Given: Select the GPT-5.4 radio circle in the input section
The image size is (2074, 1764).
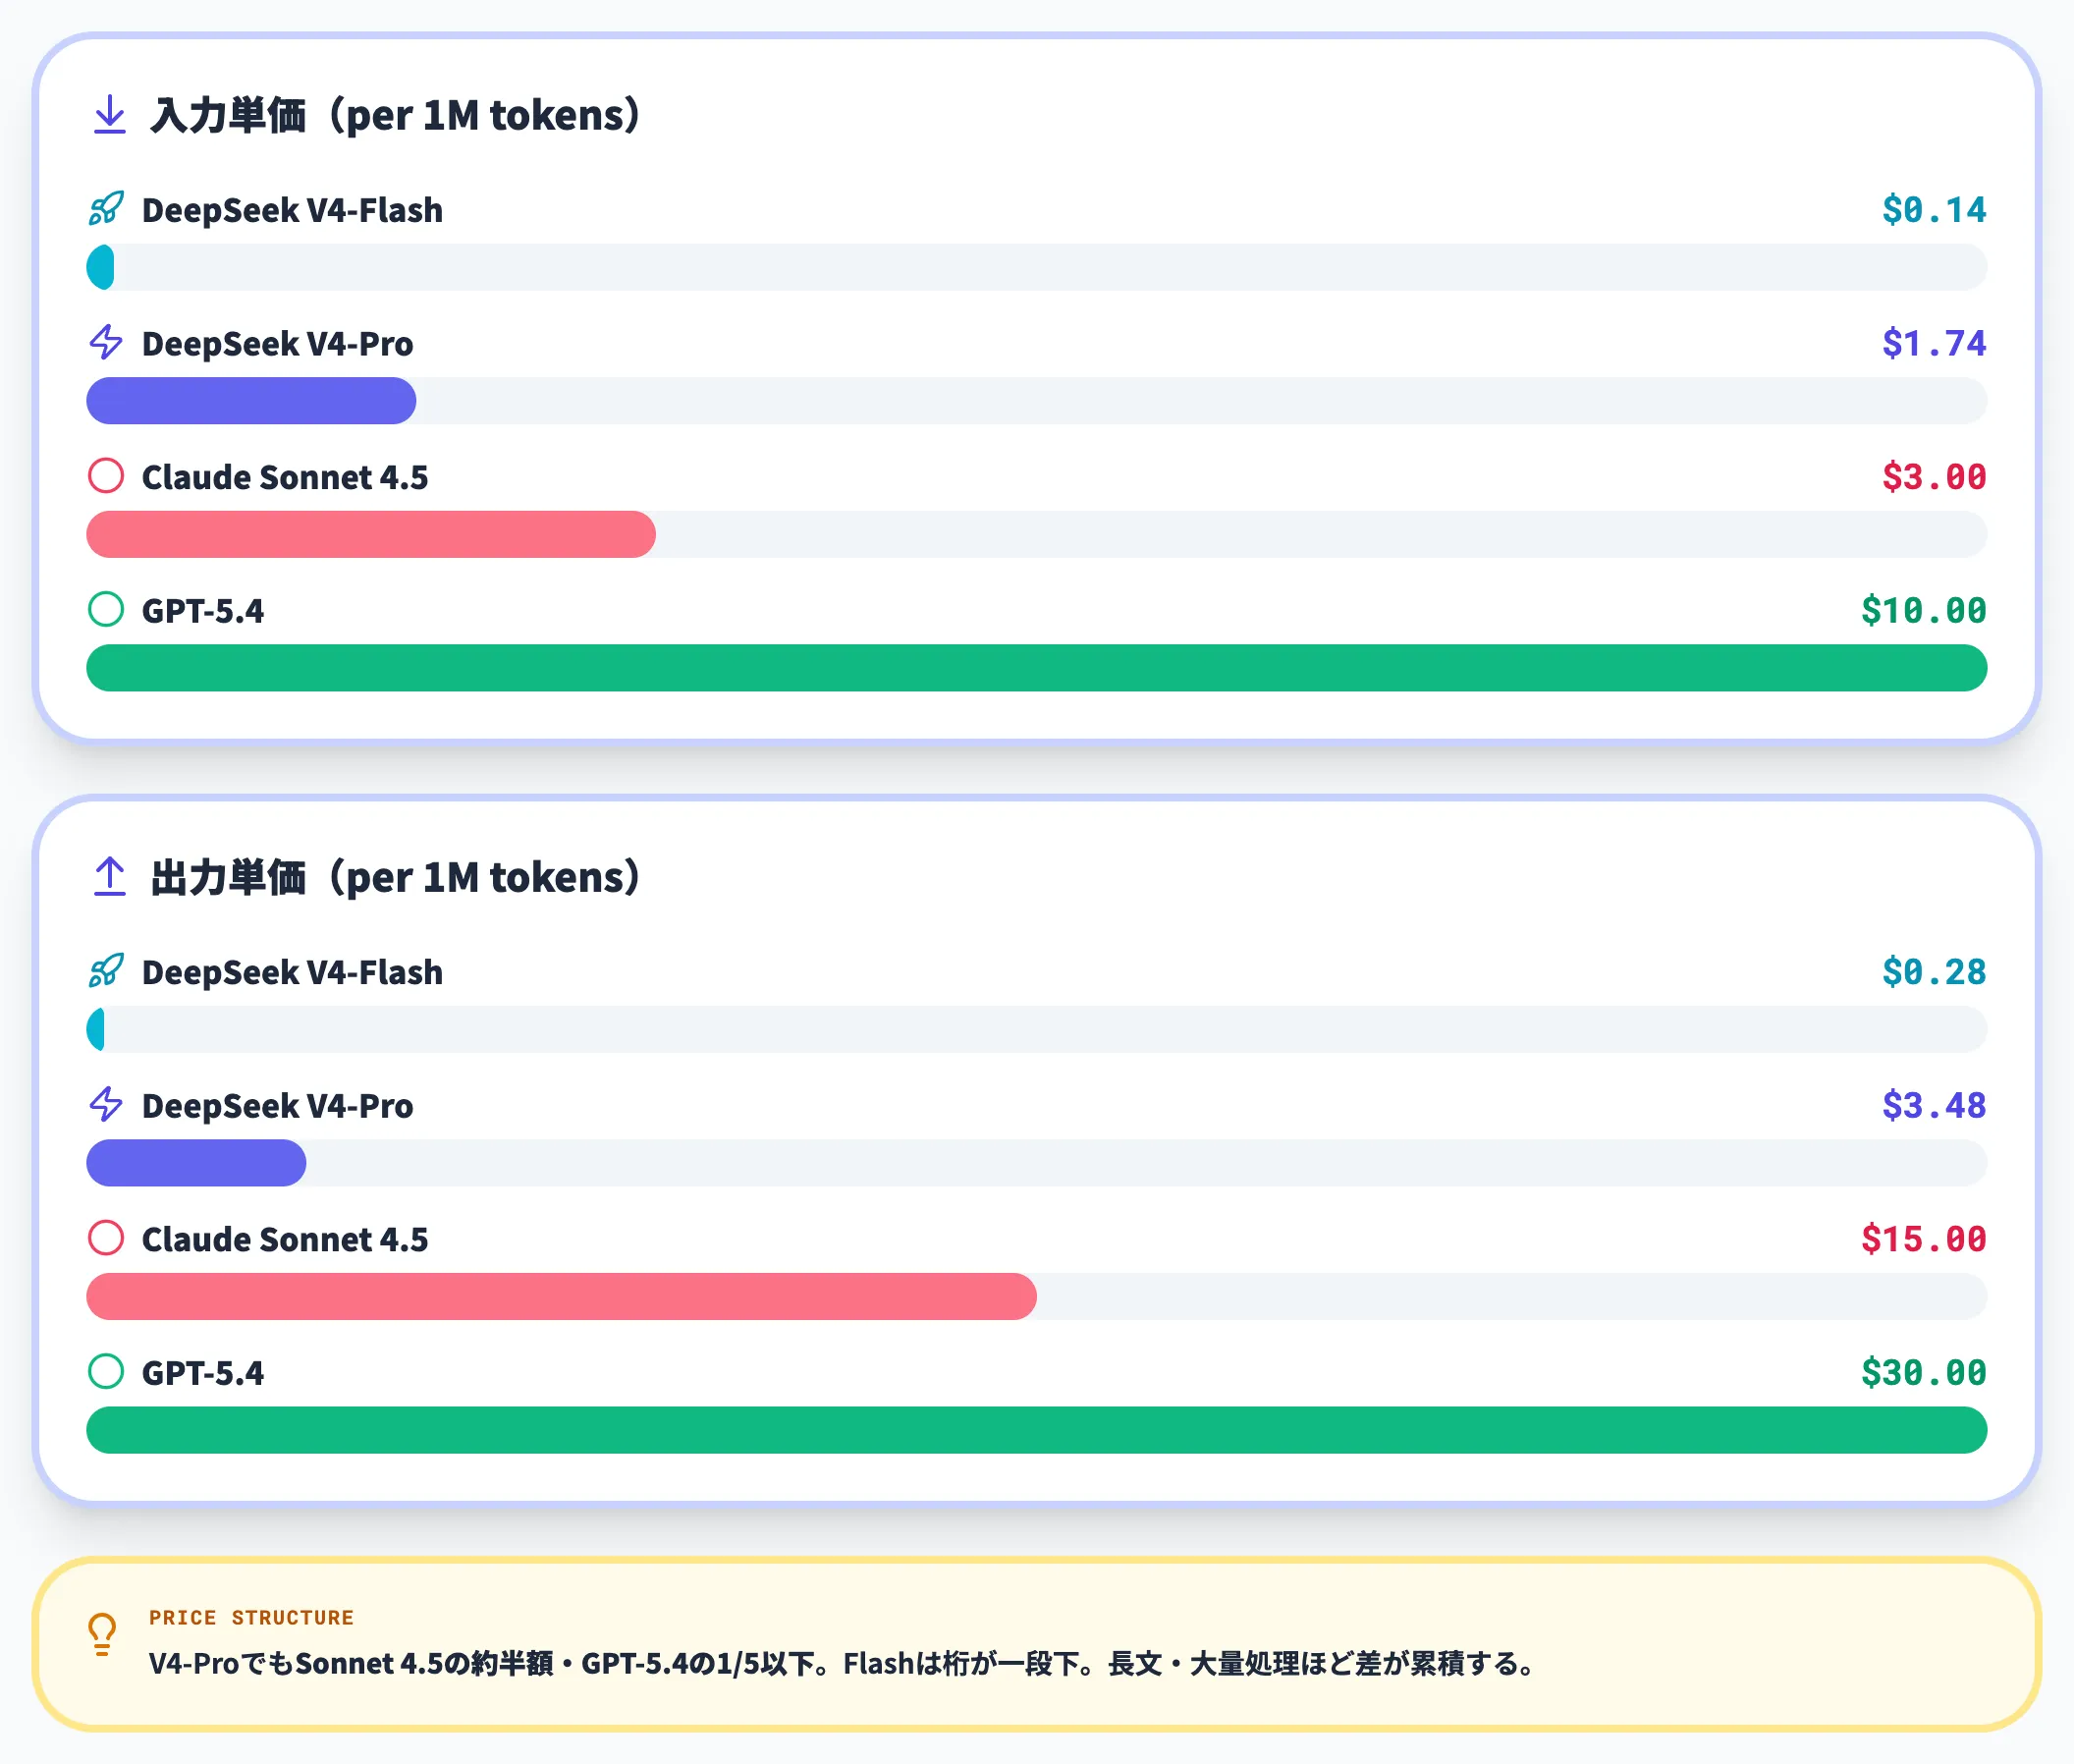Looking at the screenshot, I should pos(106,610).
